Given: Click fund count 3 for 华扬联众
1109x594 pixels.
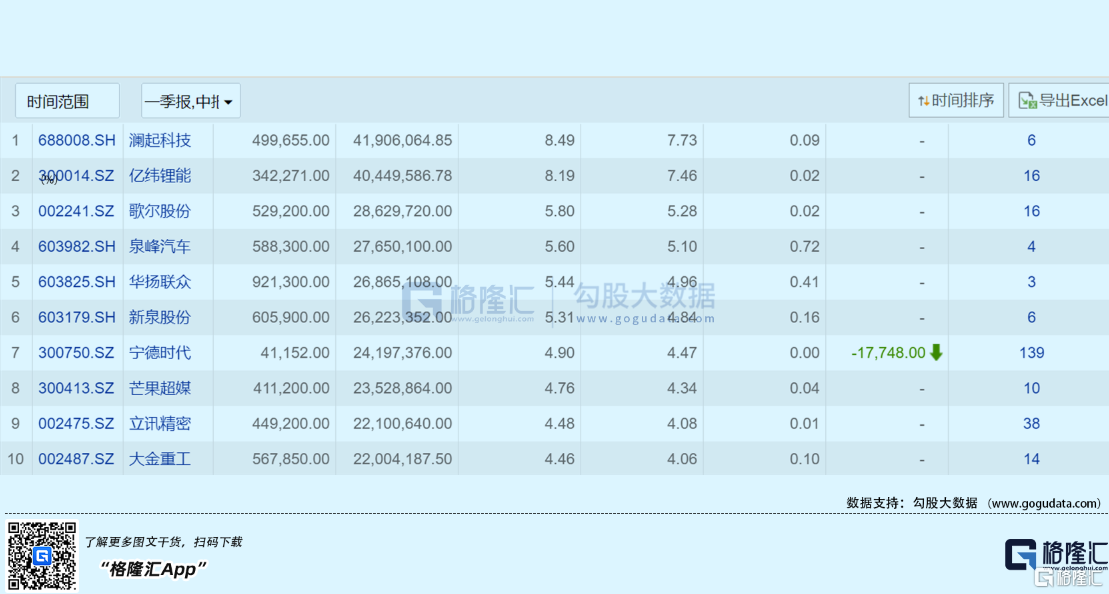Looking at the screenshot, I should pos(1031,281).
